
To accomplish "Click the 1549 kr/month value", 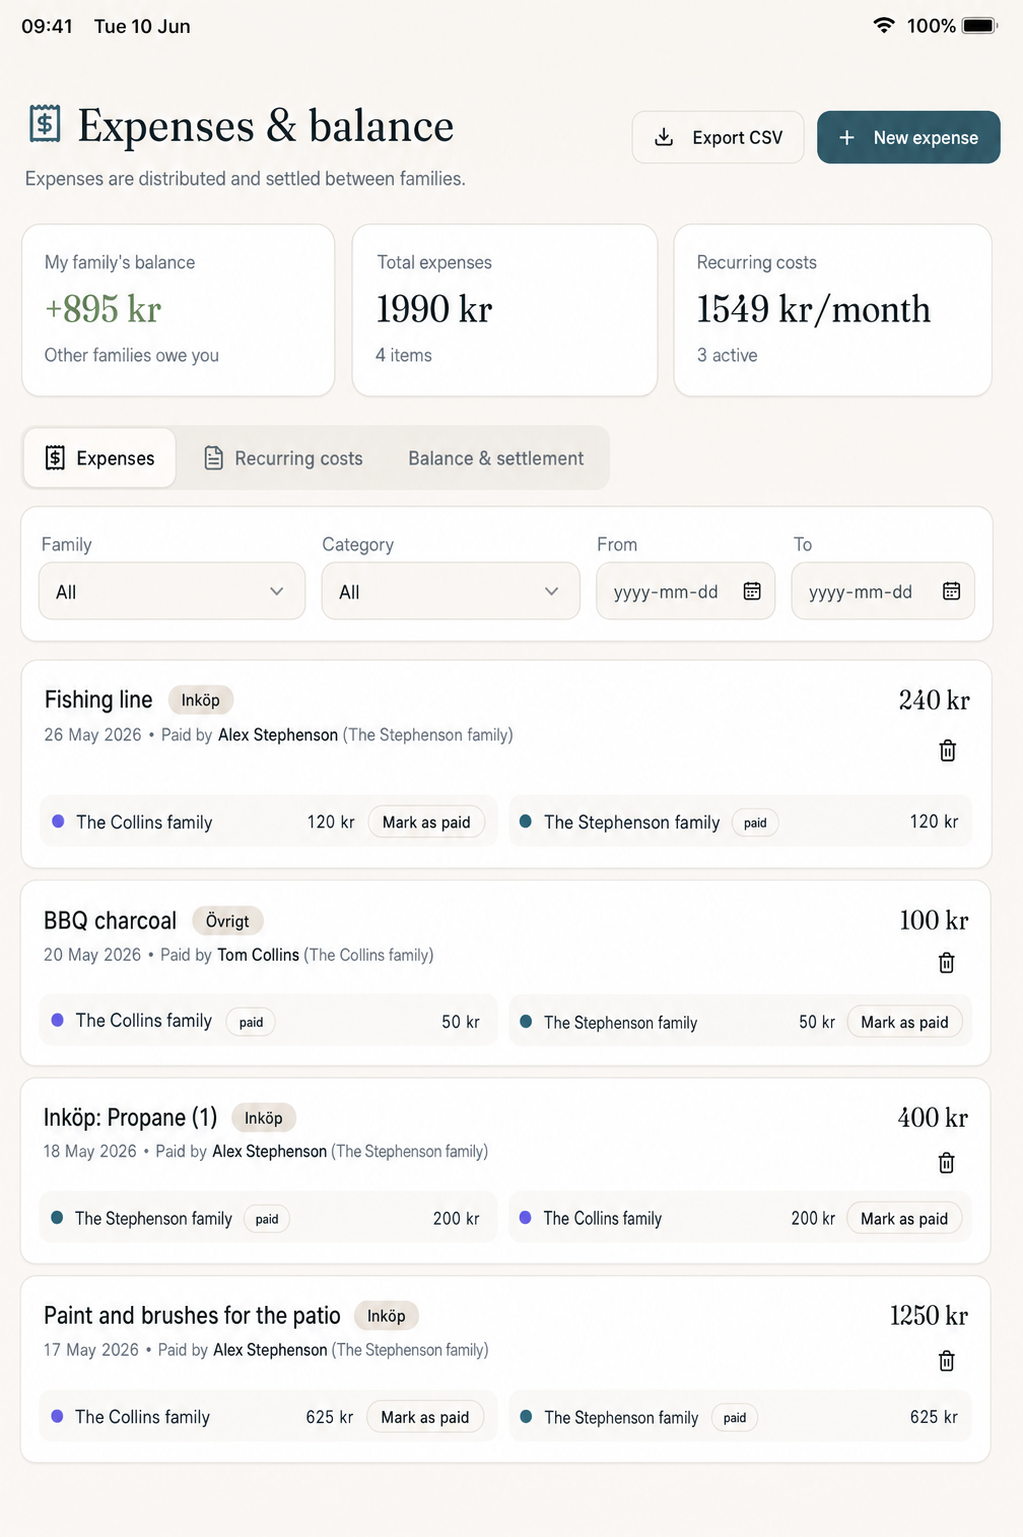I will click(x=813, y=309).
